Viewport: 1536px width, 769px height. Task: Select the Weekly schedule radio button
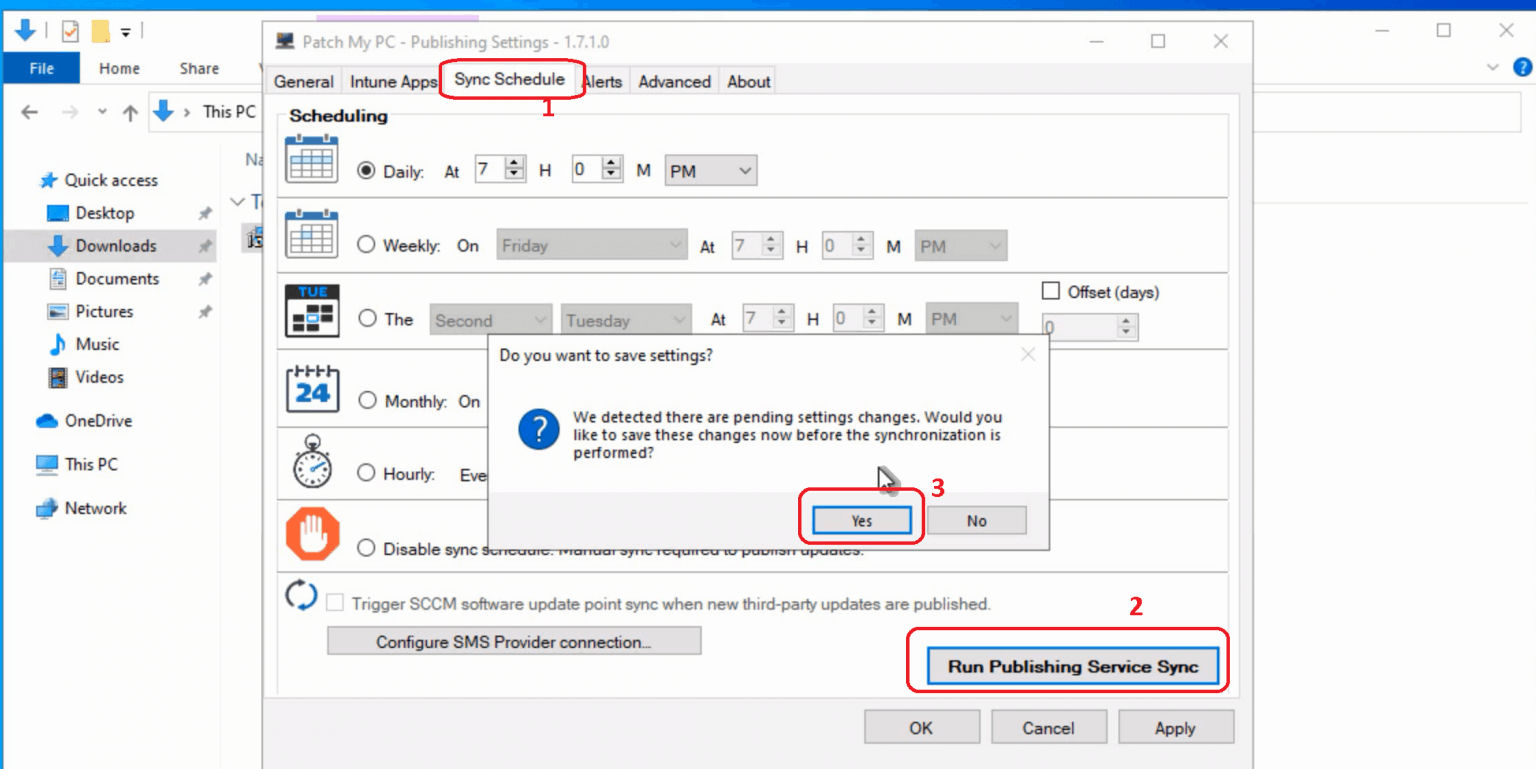(x=366, y=245)
